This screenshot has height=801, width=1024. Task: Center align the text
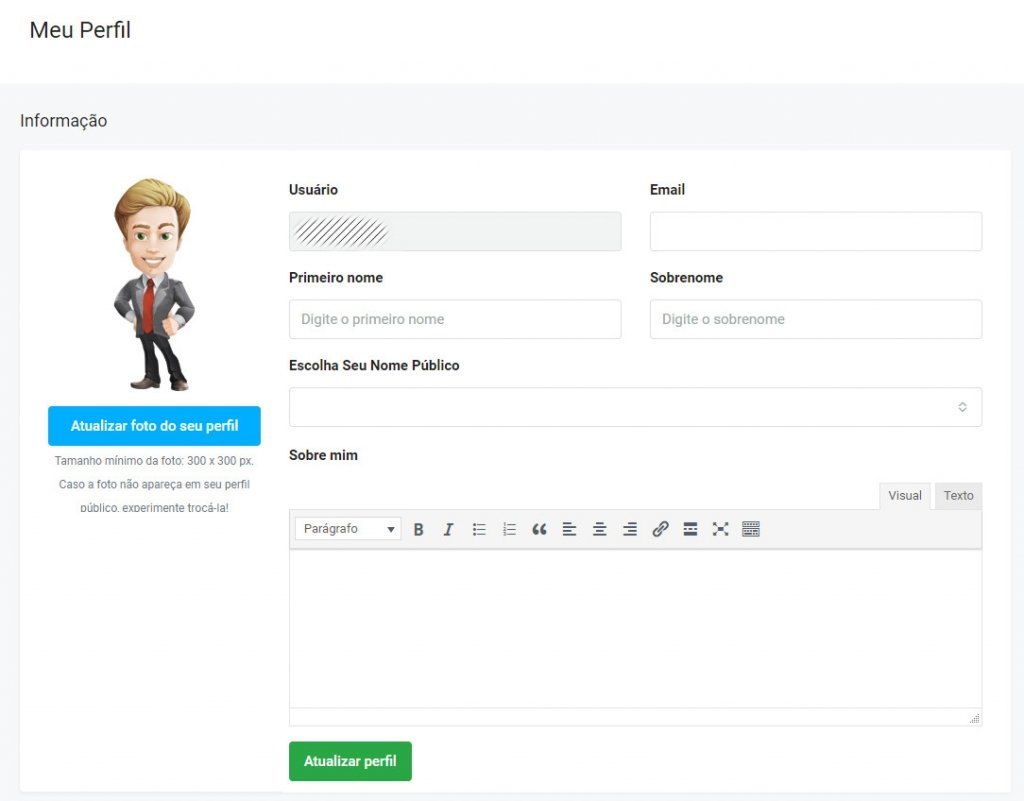pos(600,530)
